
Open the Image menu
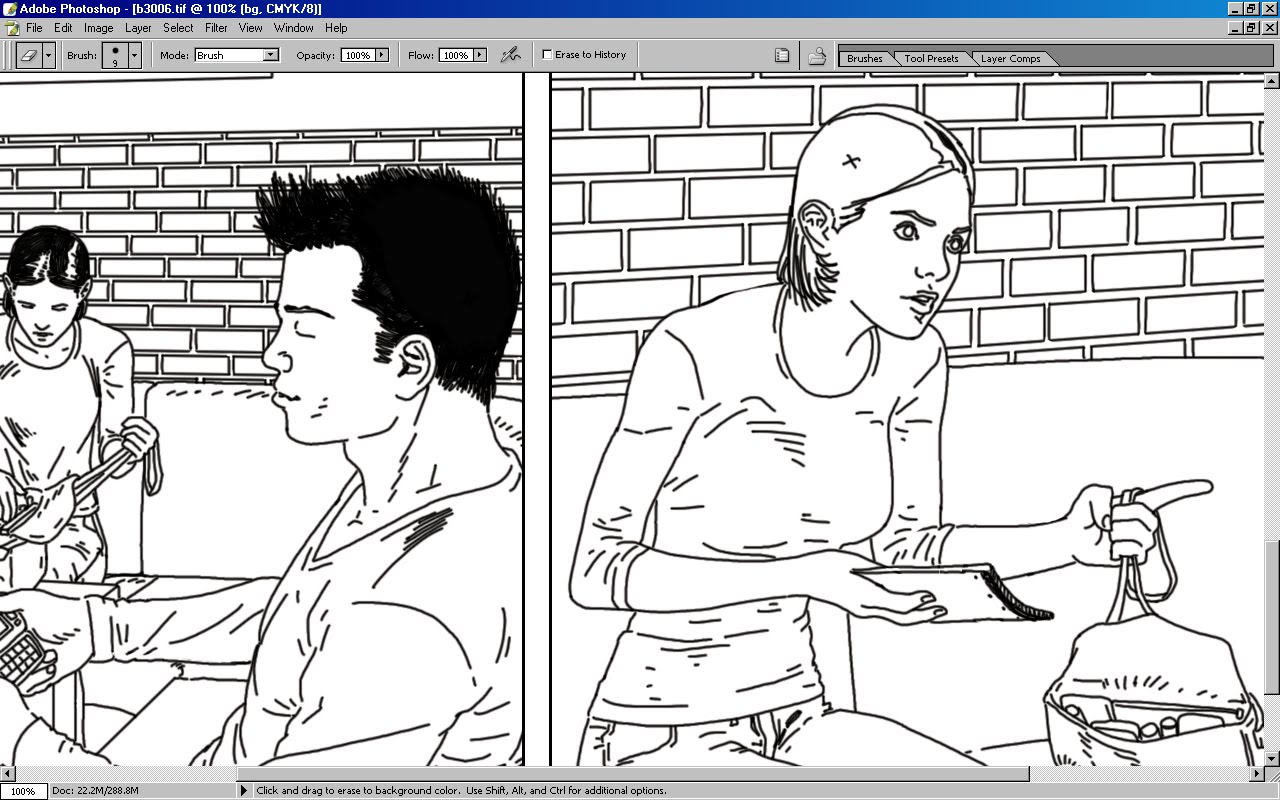(98, 28)
